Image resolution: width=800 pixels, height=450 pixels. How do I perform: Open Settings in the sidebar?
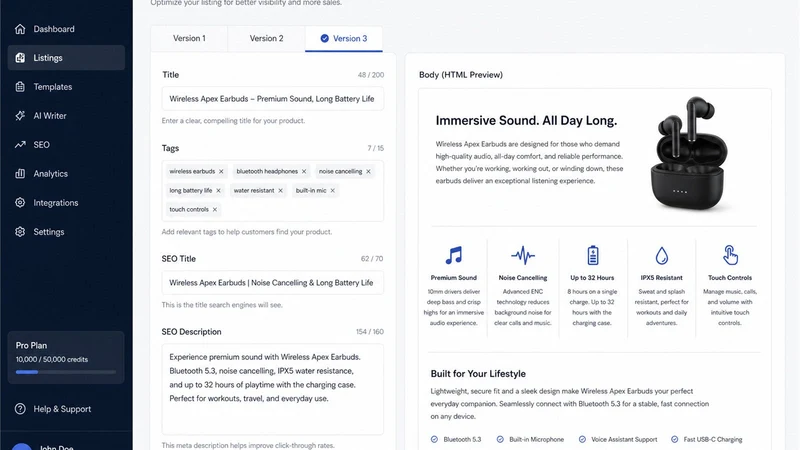66,232
